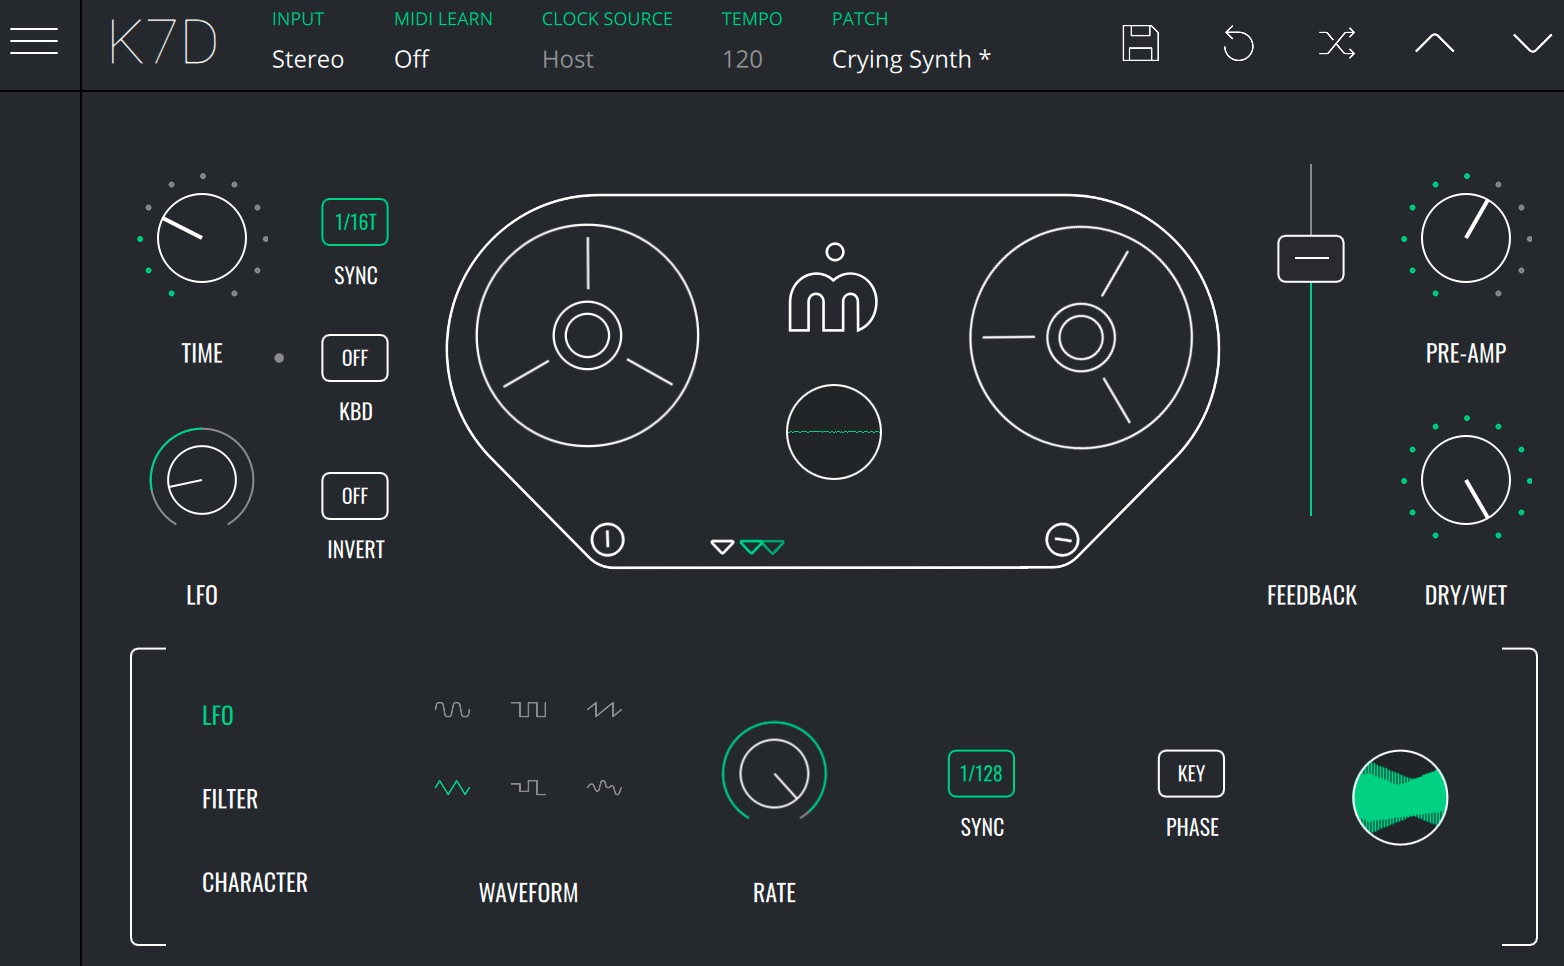Switch to the FILTER section
This screenshot has height=966, width=1564.
[230, 799]
